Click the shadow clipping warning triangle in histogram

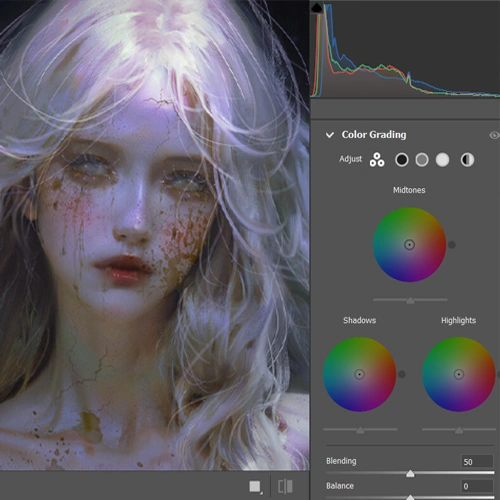(x=317, y=8)
